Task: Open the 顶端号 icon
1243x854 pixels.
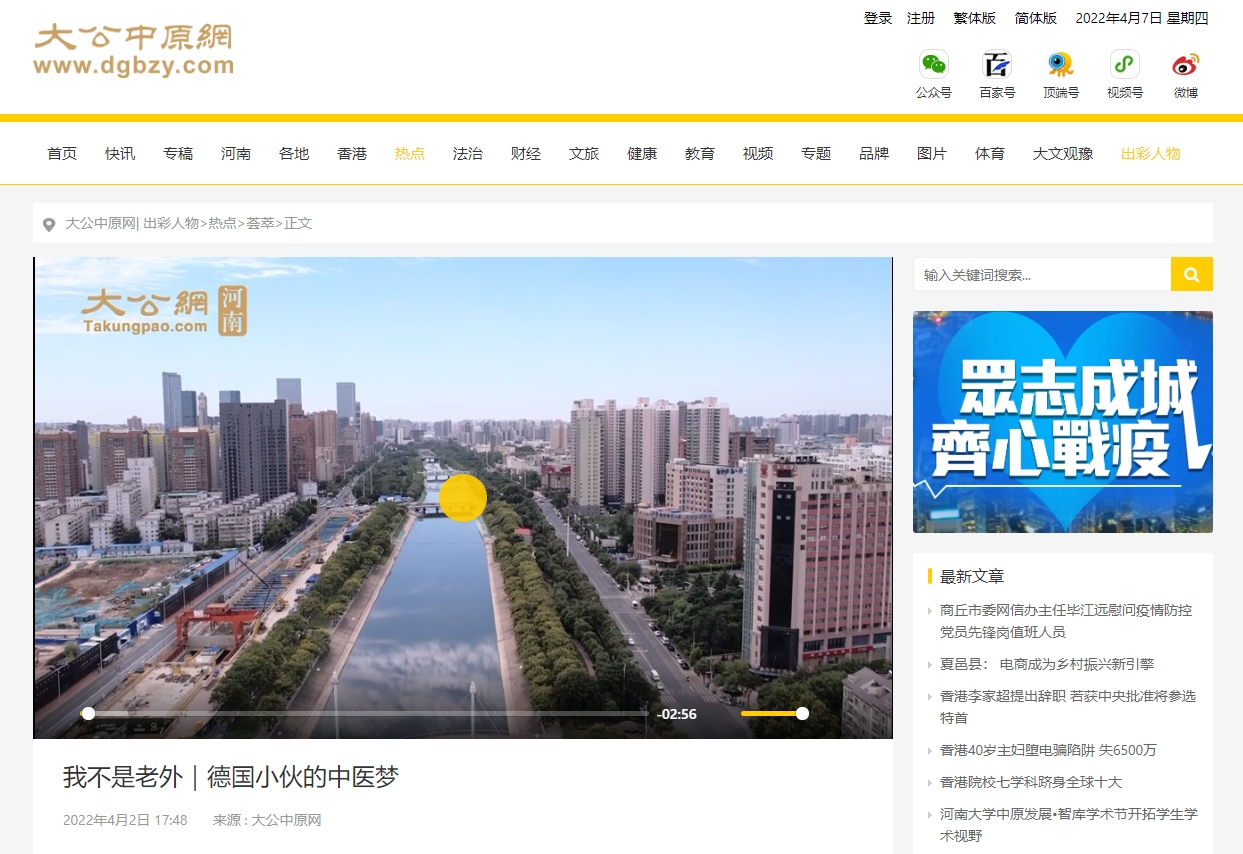Action: pos(1060,65)
